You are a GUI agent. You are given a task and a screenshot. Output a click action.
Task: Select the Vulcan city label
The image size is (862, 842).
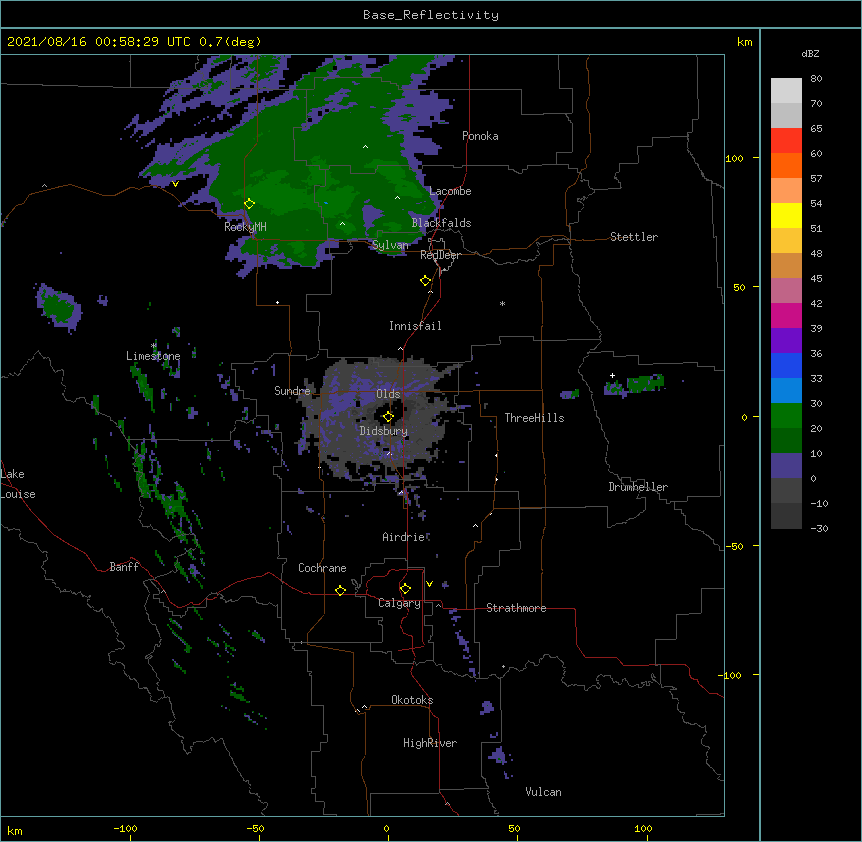pyautogui.click(x=543, y=792)
